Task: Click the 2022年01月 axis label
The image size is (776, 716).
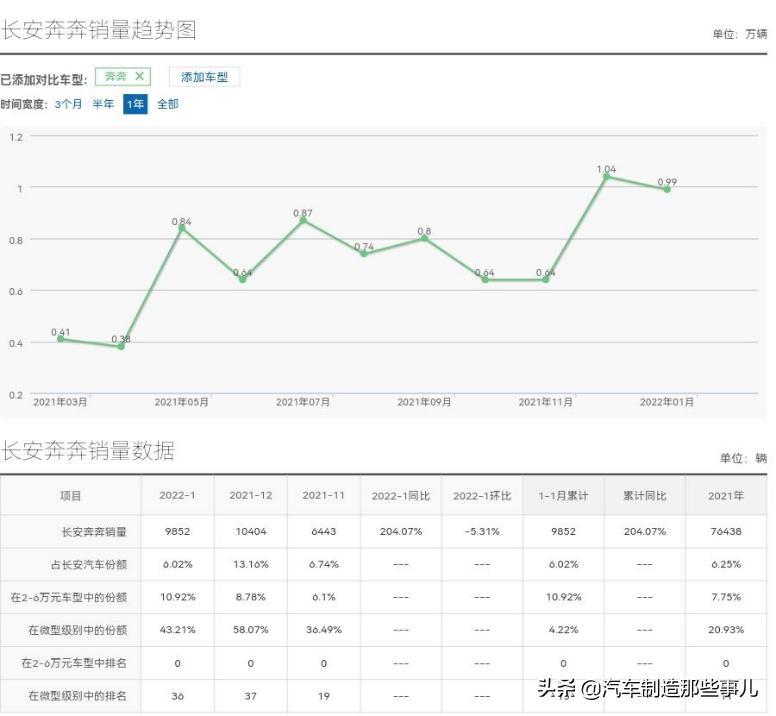Action: [x=667, y=402]
